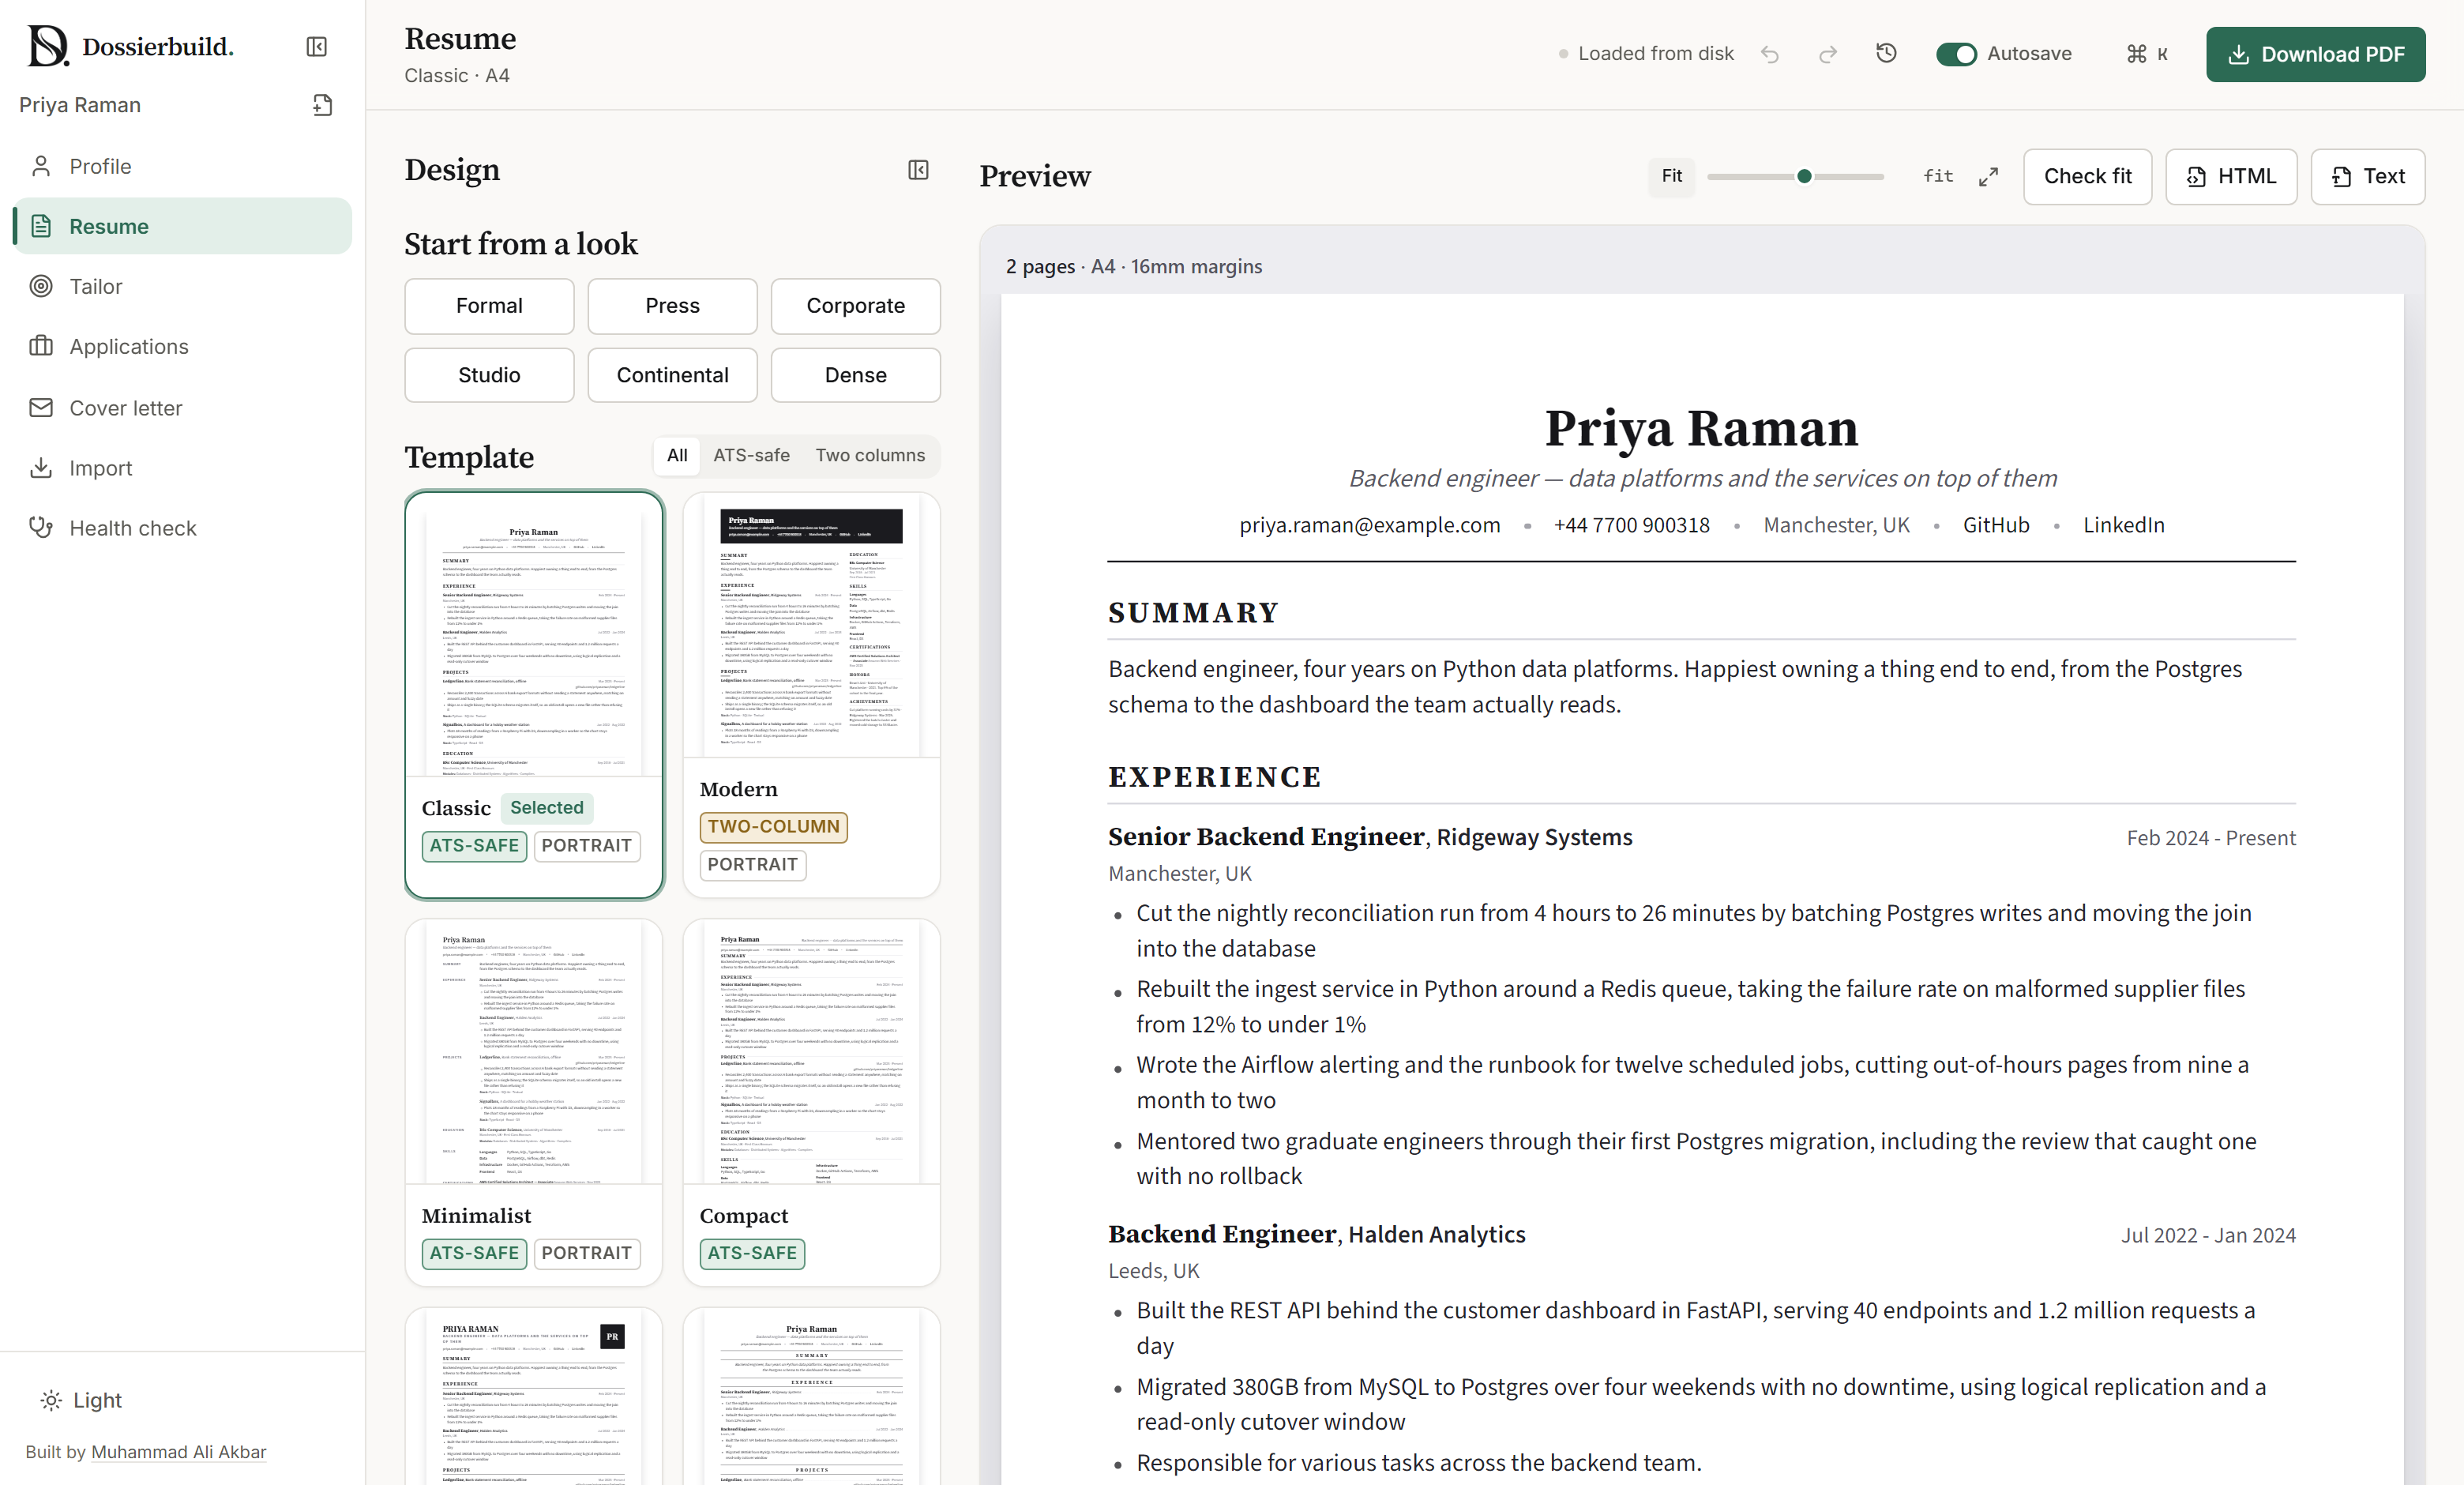Apply the Corporate look
The height and width of the screenshot is (1485, 2464).
click(855, 306)
